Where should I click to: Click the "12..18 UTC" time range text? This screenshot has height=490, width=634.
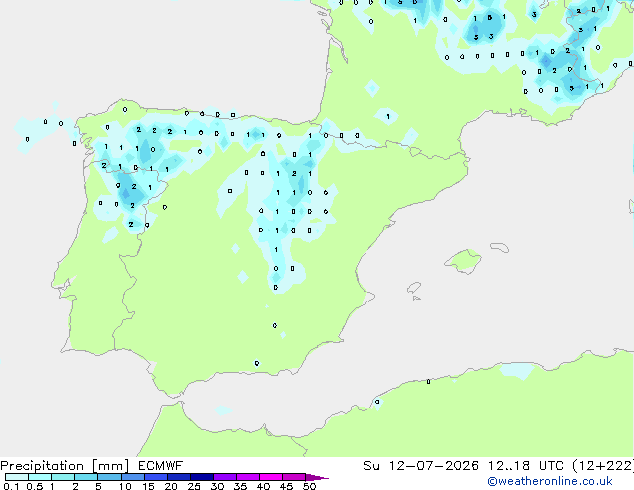click(x=526, y=466)
